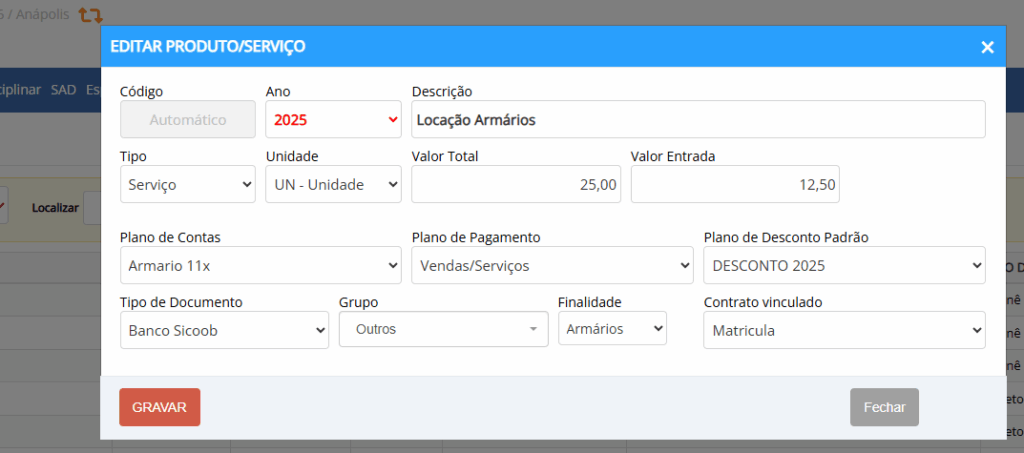Open the Plano de Contas dropdown

click(x=260, y=266)
